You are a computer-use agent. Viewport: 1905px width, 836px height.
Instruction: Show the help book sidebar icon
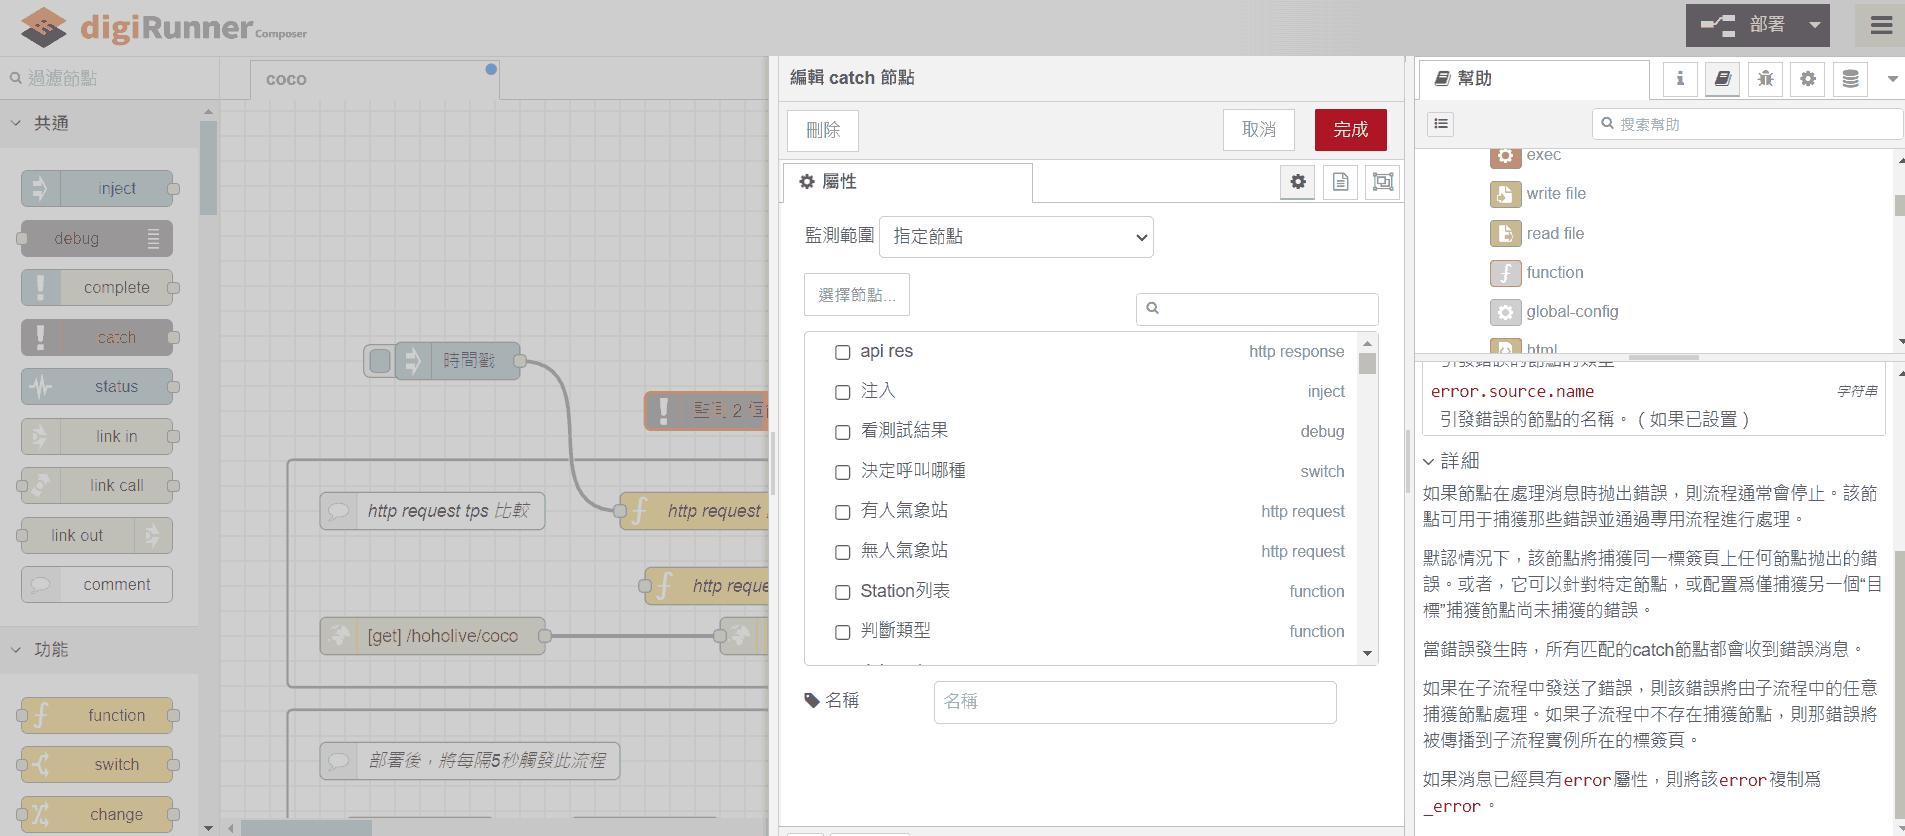[1723, 78]
